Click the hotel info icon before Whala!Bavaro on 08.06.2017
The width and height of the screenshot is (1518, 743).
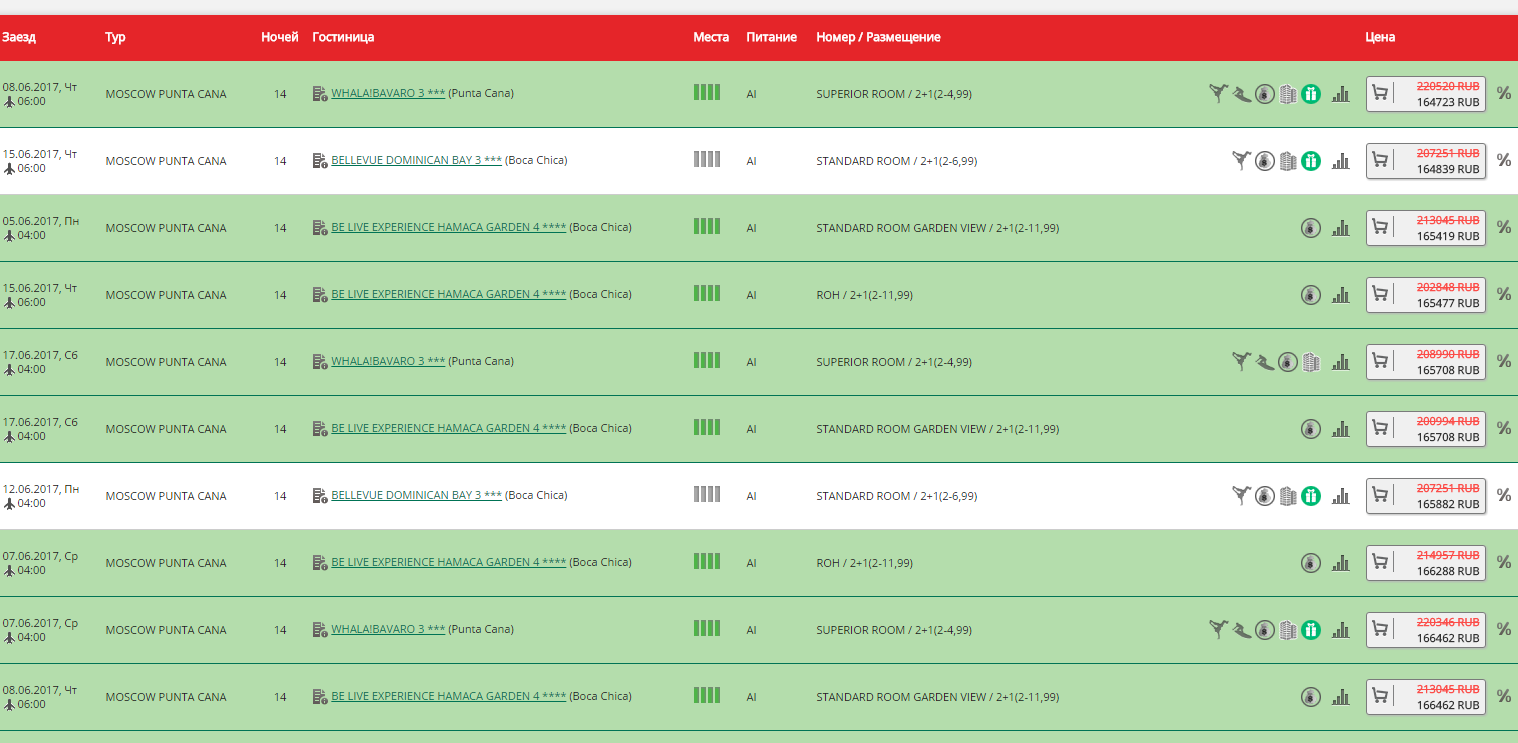[320, 94]
